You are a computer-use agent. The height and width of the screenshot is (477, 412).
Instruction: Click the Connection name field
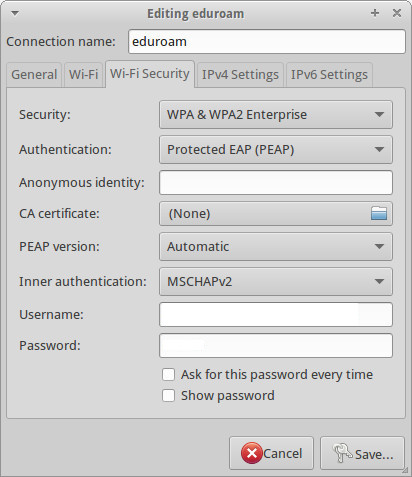(267, 42)
